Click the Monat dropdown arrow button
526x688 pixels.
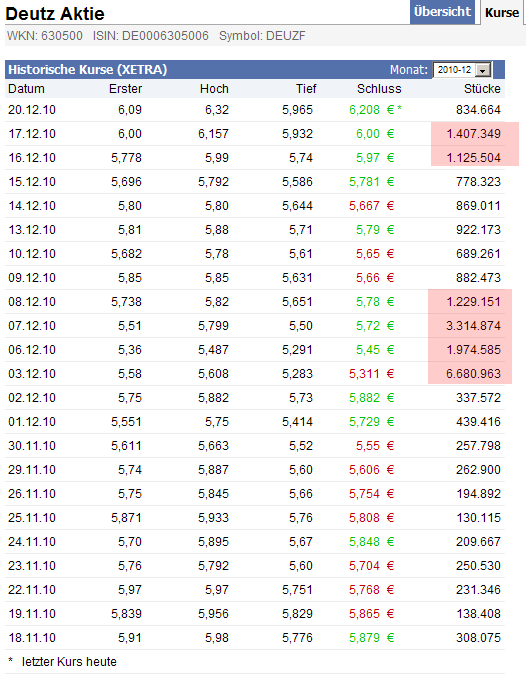pos(483,70)
